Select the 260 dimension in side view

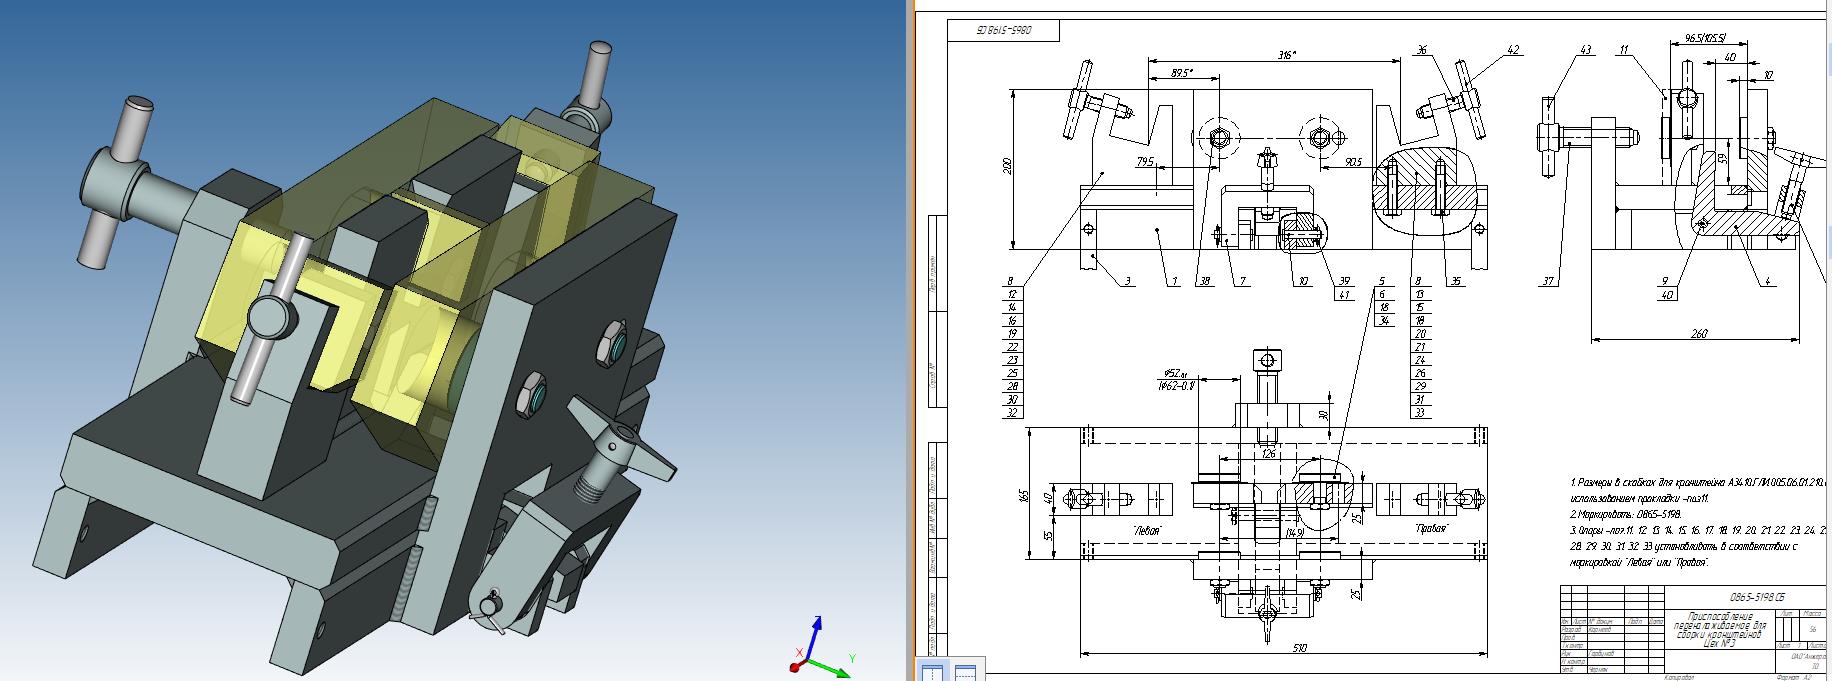1698,334
